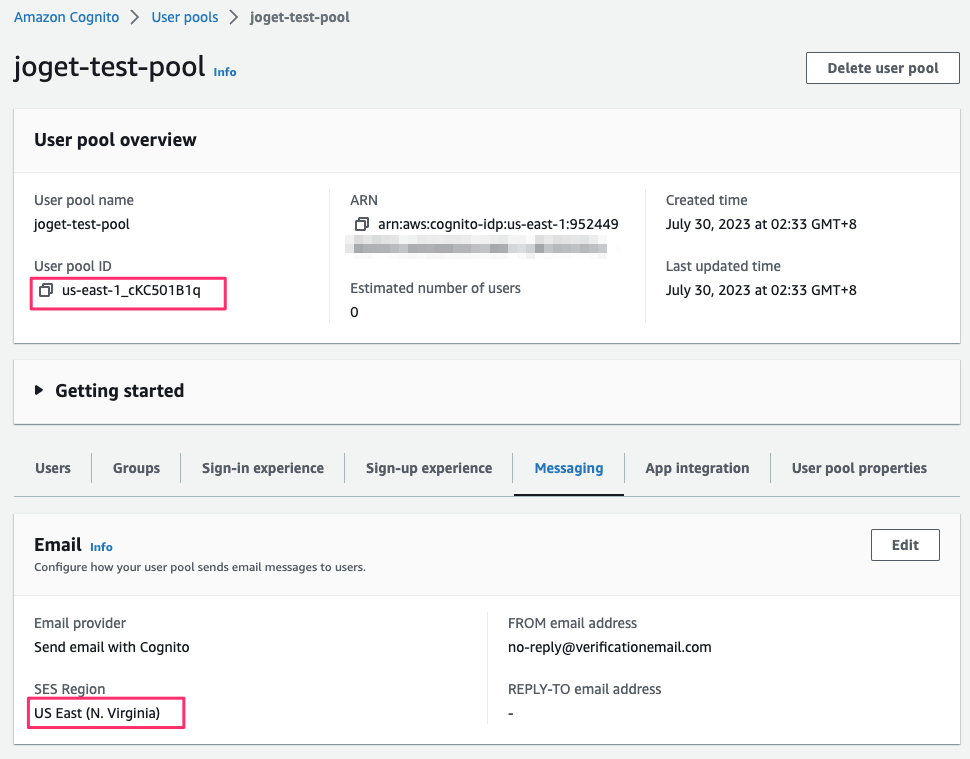This screenshot has height=759, width=970.
Task: Select the Sign-up experience tab
Action: pyautogui.click(x=429, y=468)
